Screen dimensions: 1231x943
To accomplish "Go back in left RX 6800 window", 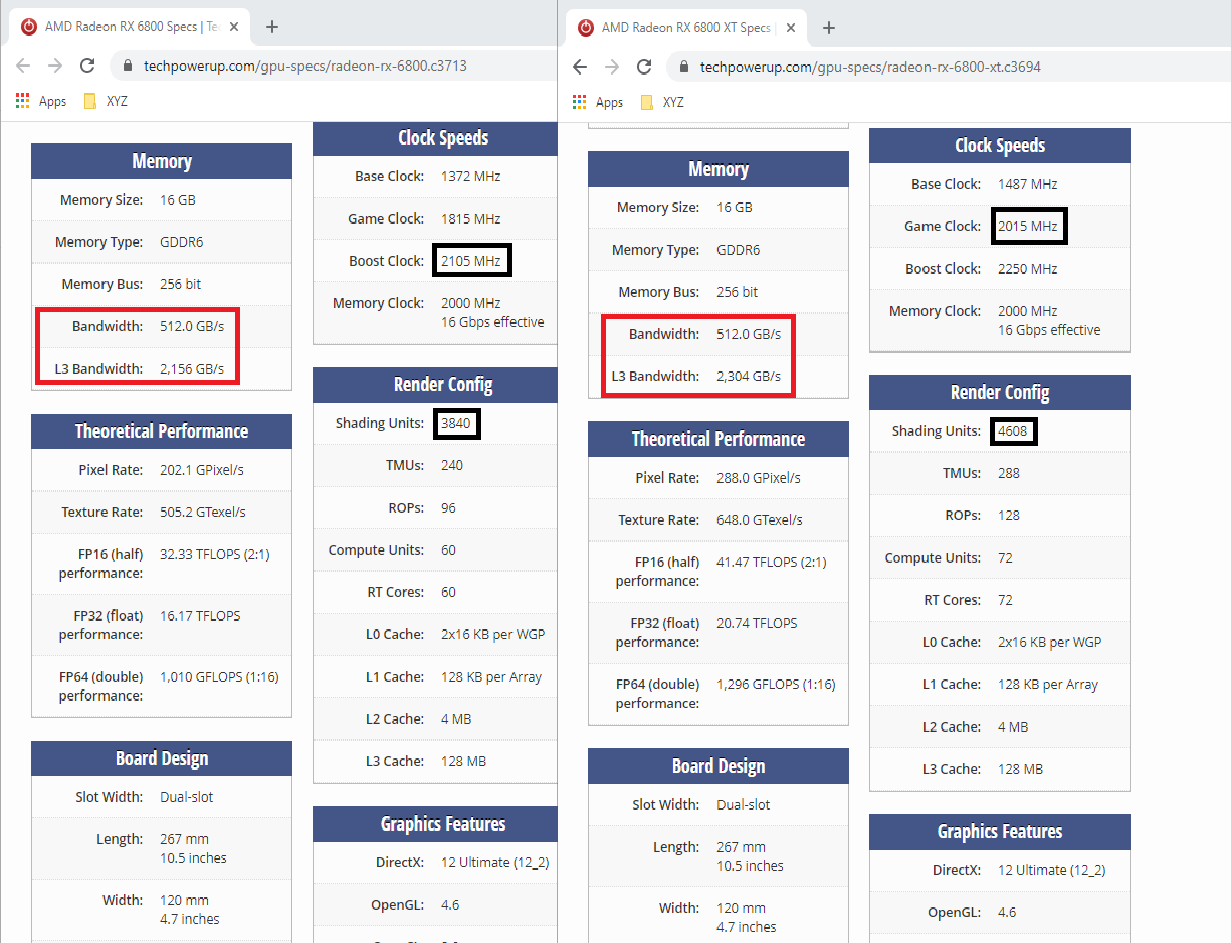I will (23, 66).
